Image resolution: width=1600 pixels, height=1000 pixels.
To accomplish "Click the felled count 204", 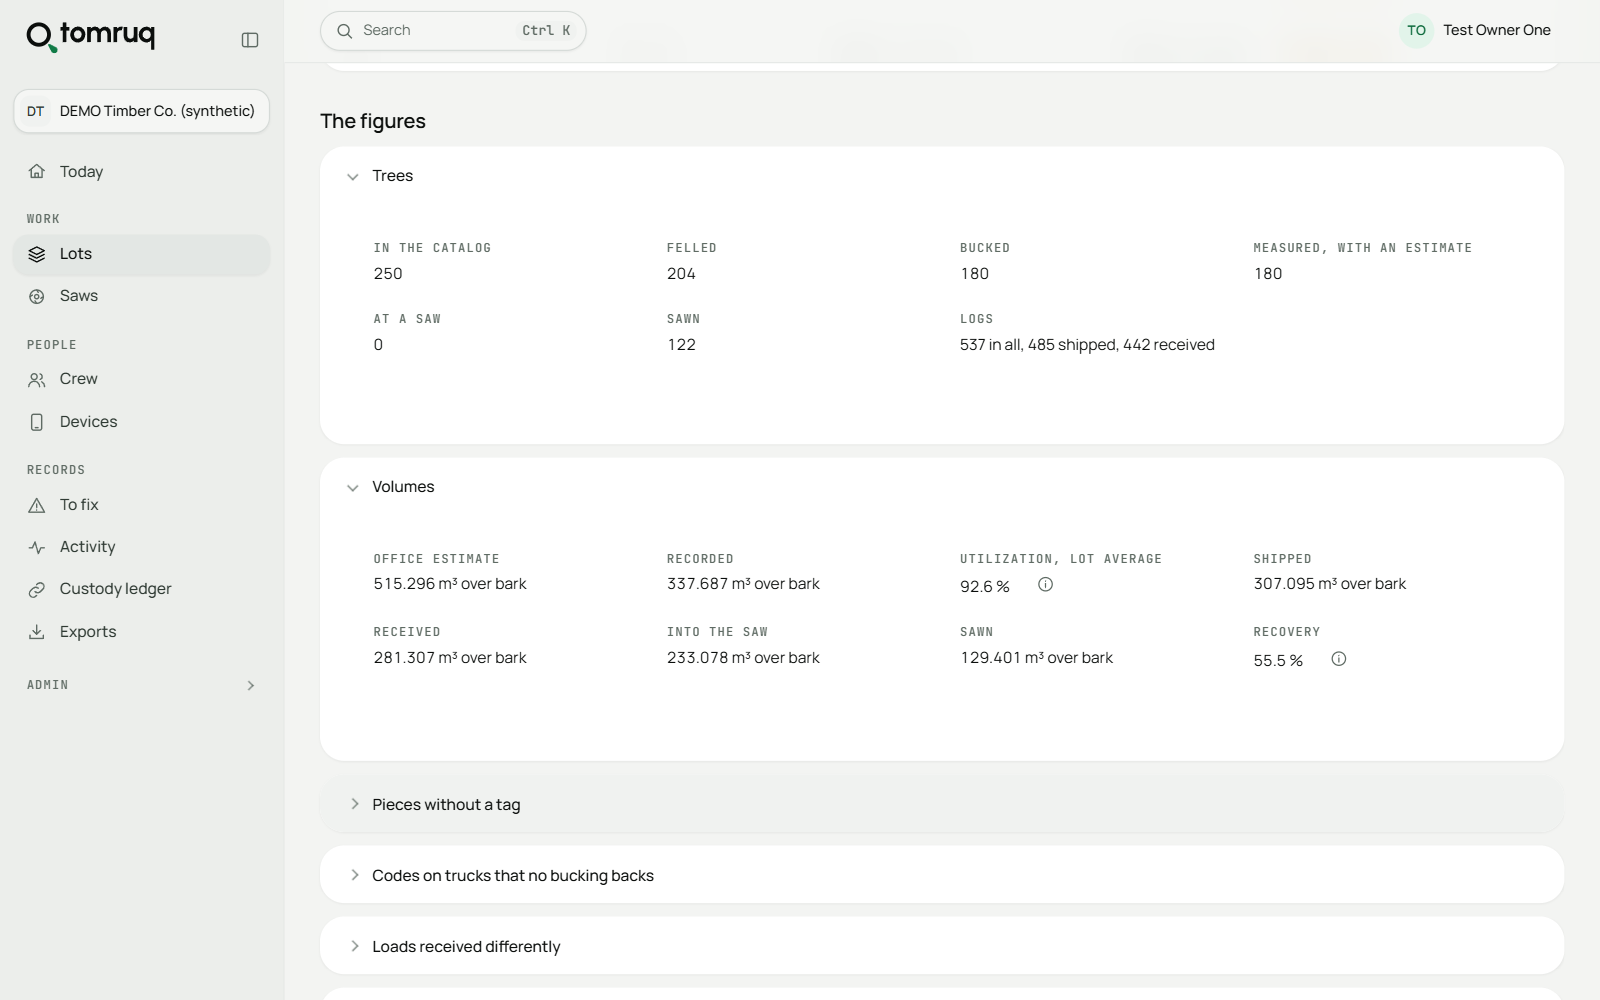I will click(681, 274).
